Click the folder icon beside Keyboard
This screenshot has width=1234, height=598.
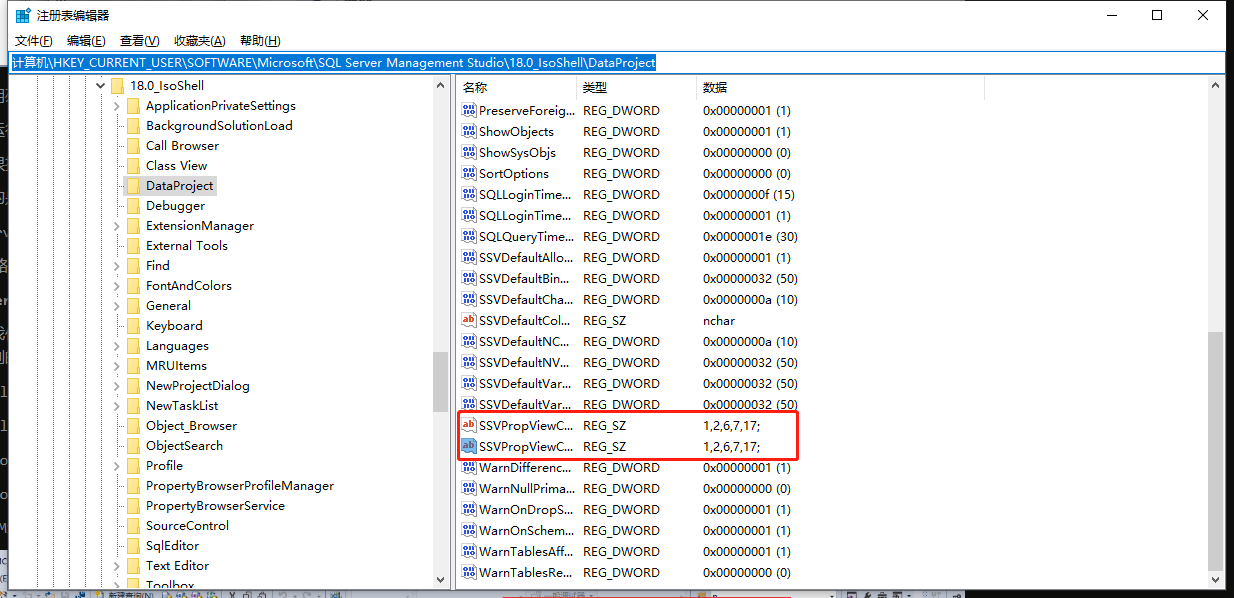tap(134, 325)
